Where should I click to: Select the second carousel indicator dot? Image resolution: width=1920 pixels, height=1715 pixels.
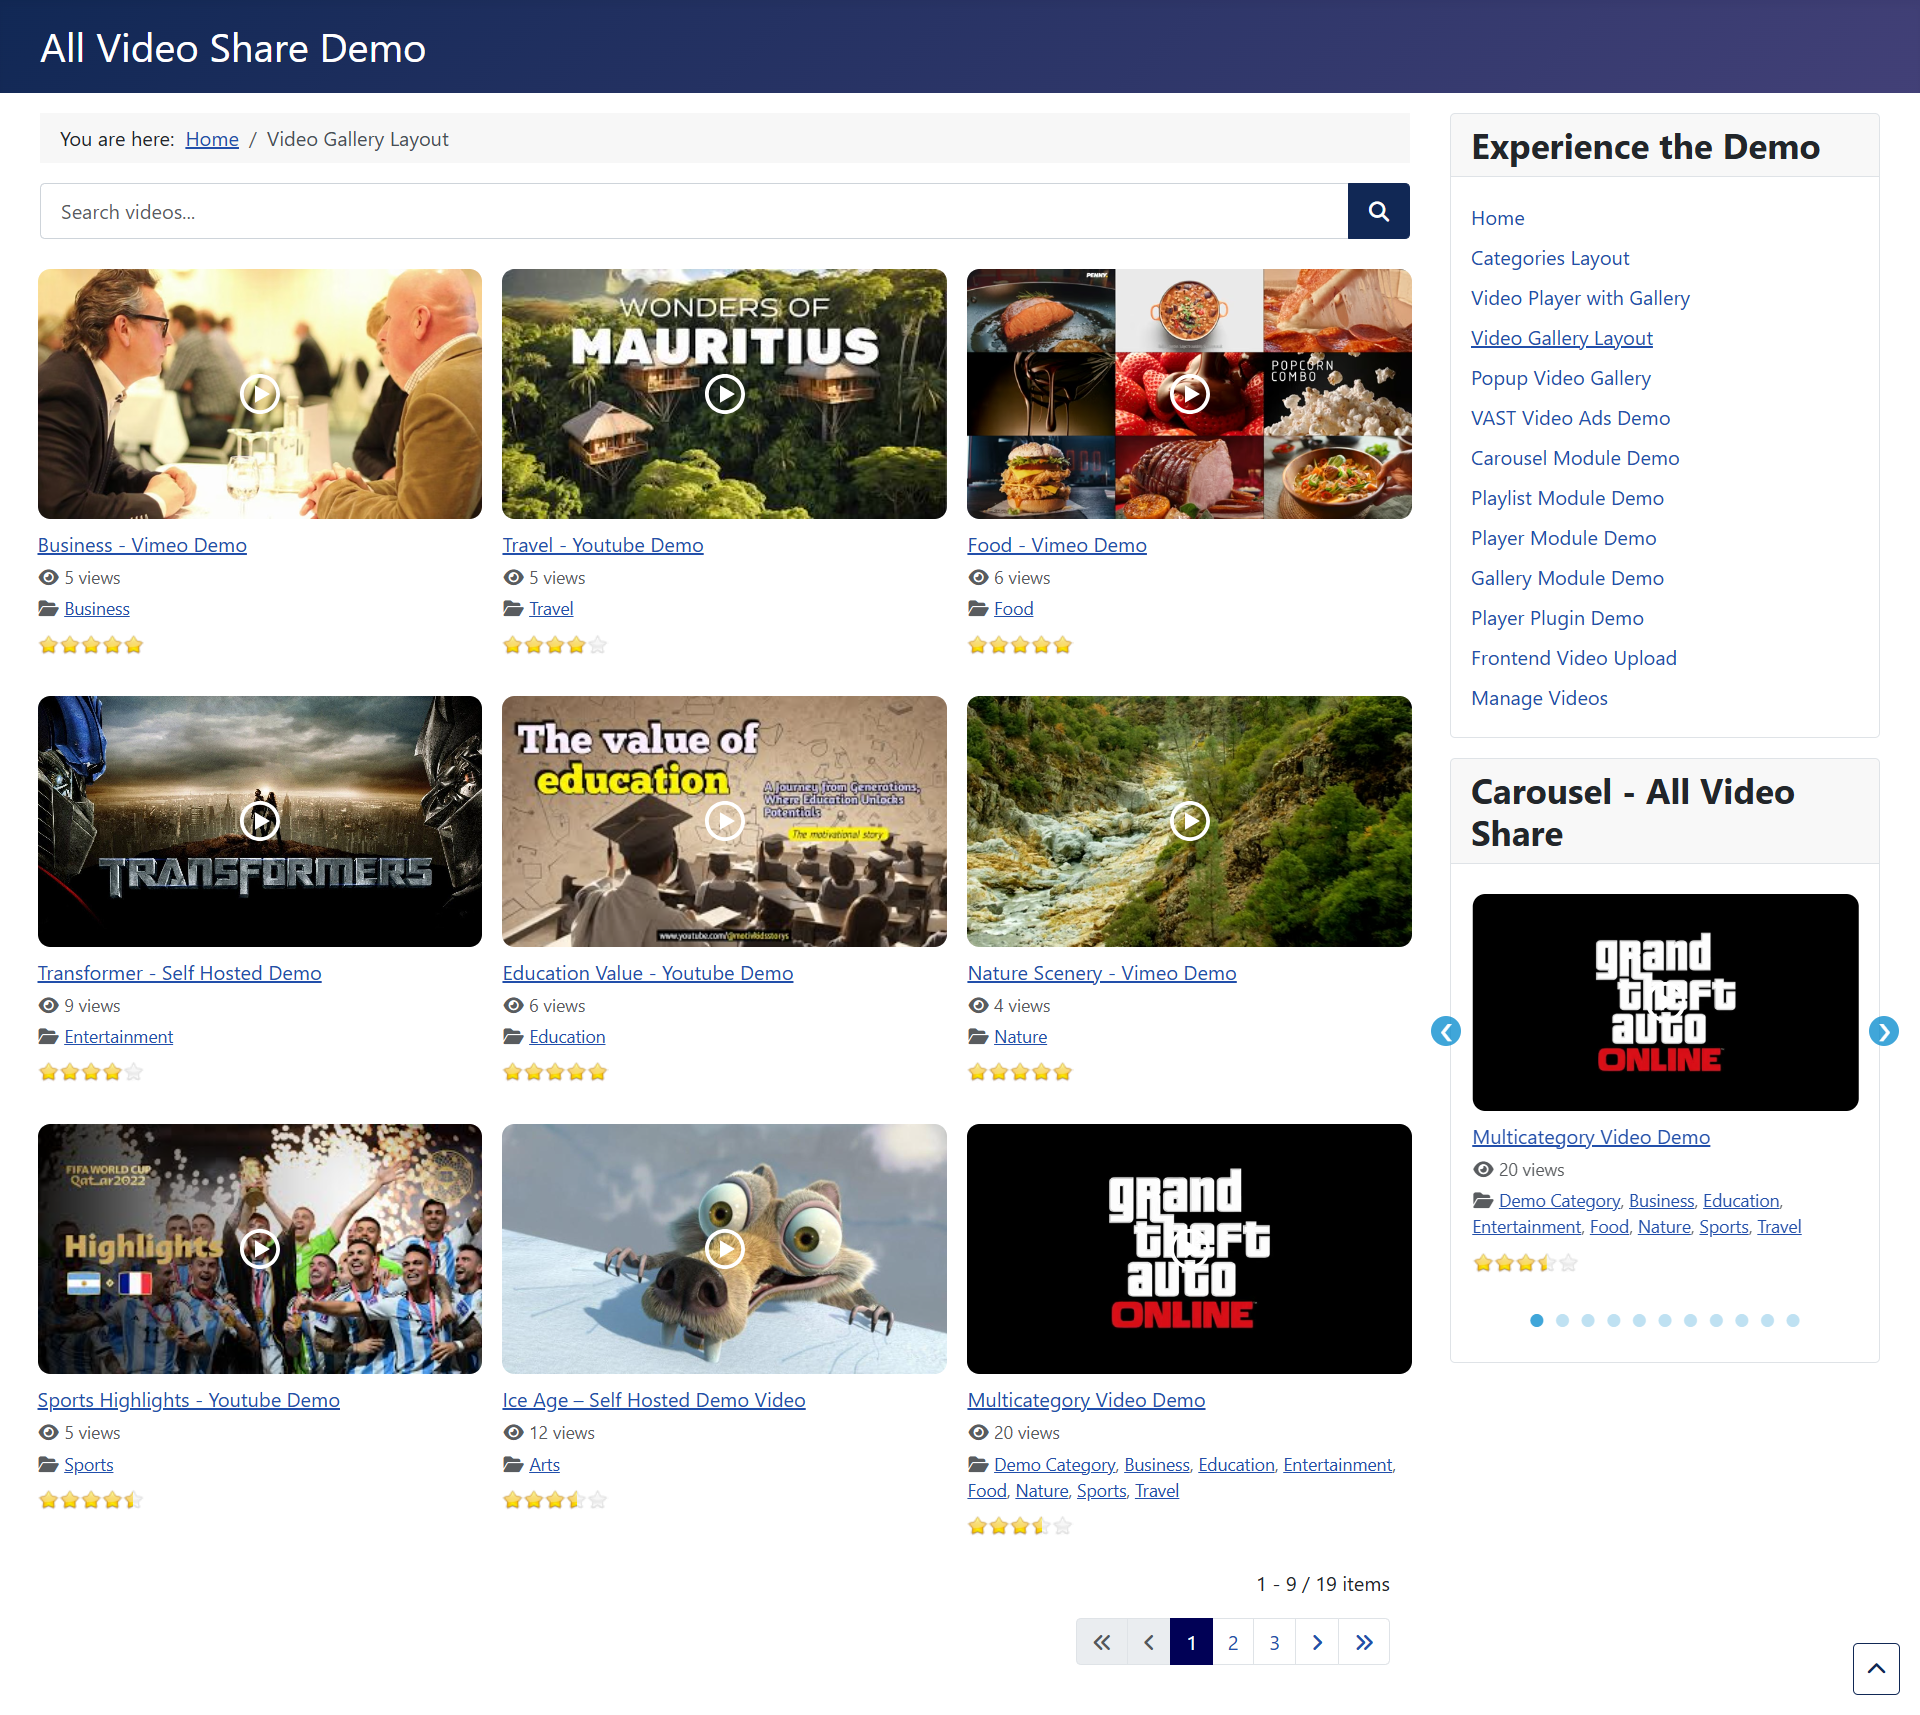[1563, 1320]
